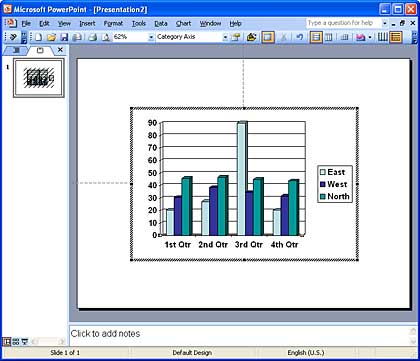The height and width of the screenshot is (361, 420).
Task: Minimize the document window from the menu bar
Action: click(x=393, y=23)
